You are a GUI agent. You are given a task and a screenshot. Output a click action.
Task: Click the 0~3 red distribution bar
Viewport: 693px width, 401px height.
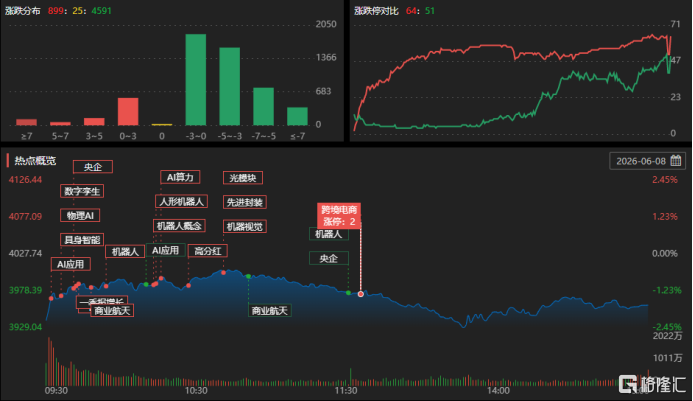click(128, 112)
